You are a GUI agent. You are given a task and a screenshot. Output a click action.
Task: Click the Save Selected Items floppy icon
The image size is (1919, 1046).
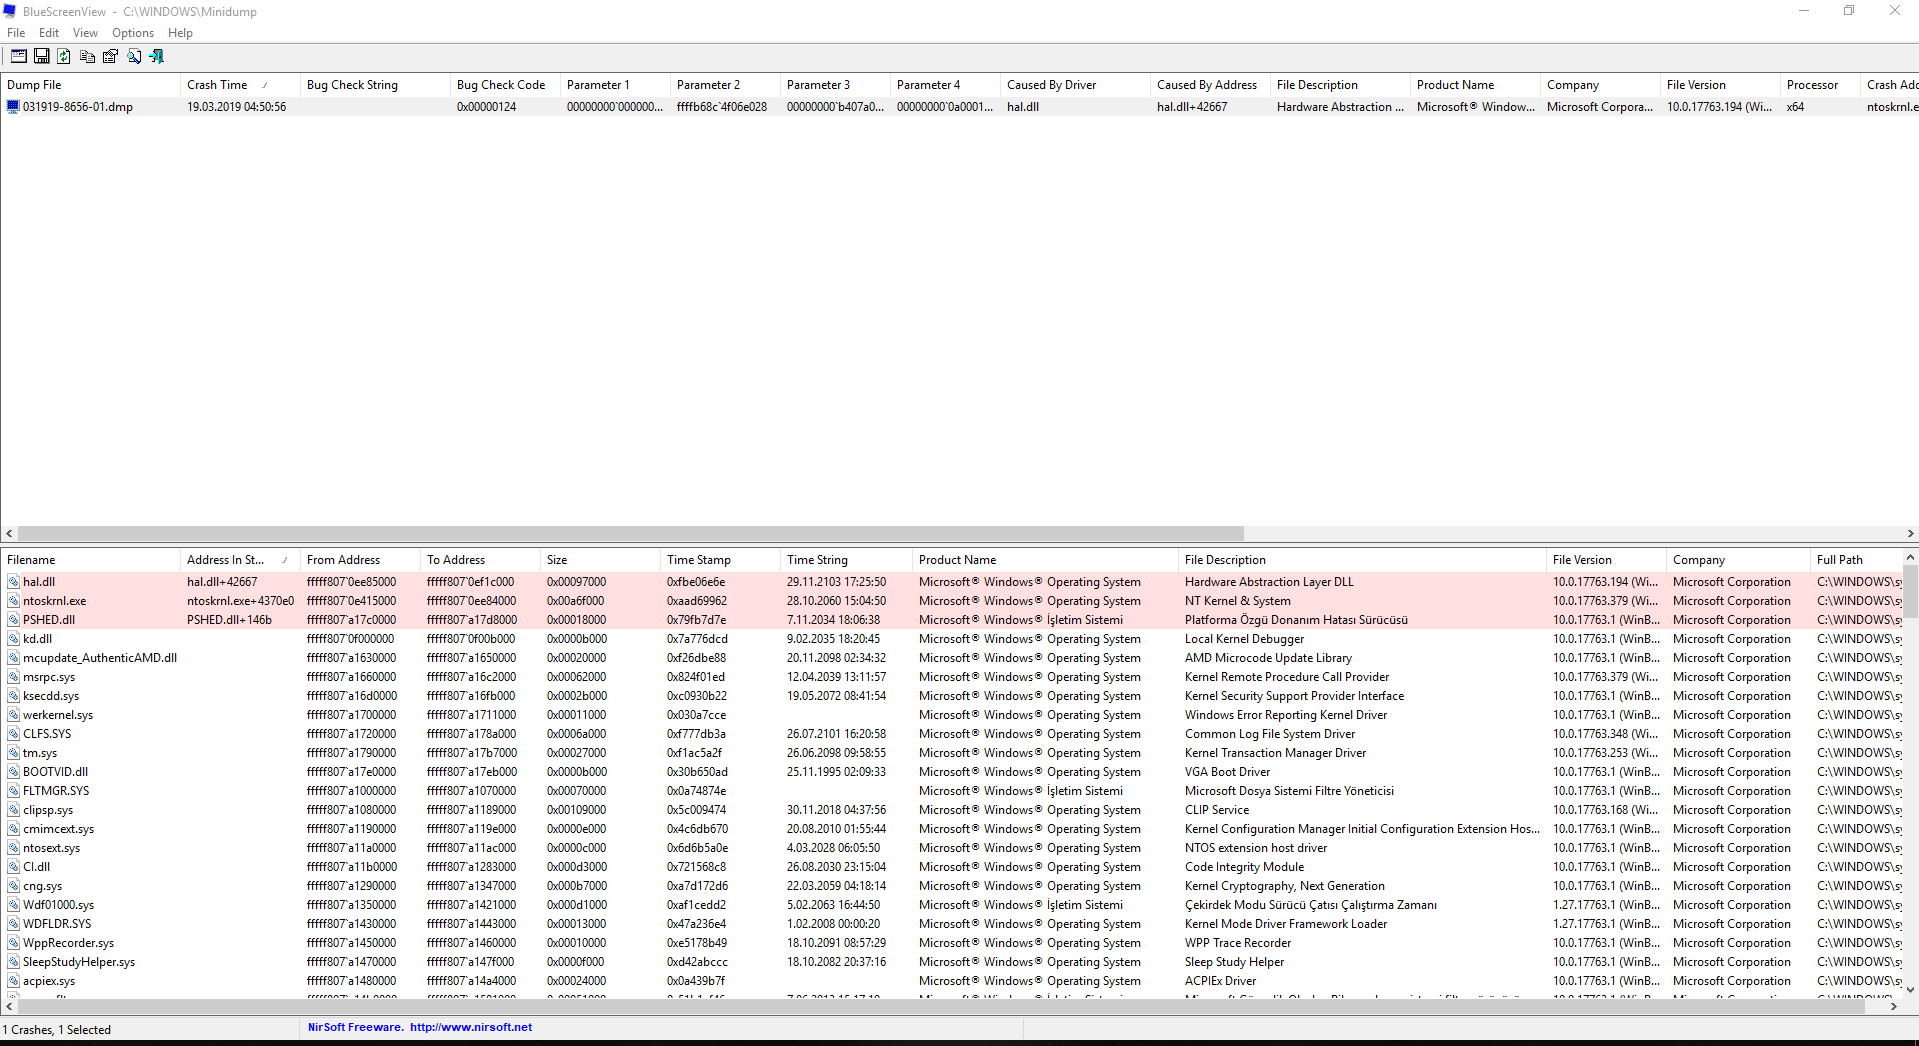(x=42, y=57)
